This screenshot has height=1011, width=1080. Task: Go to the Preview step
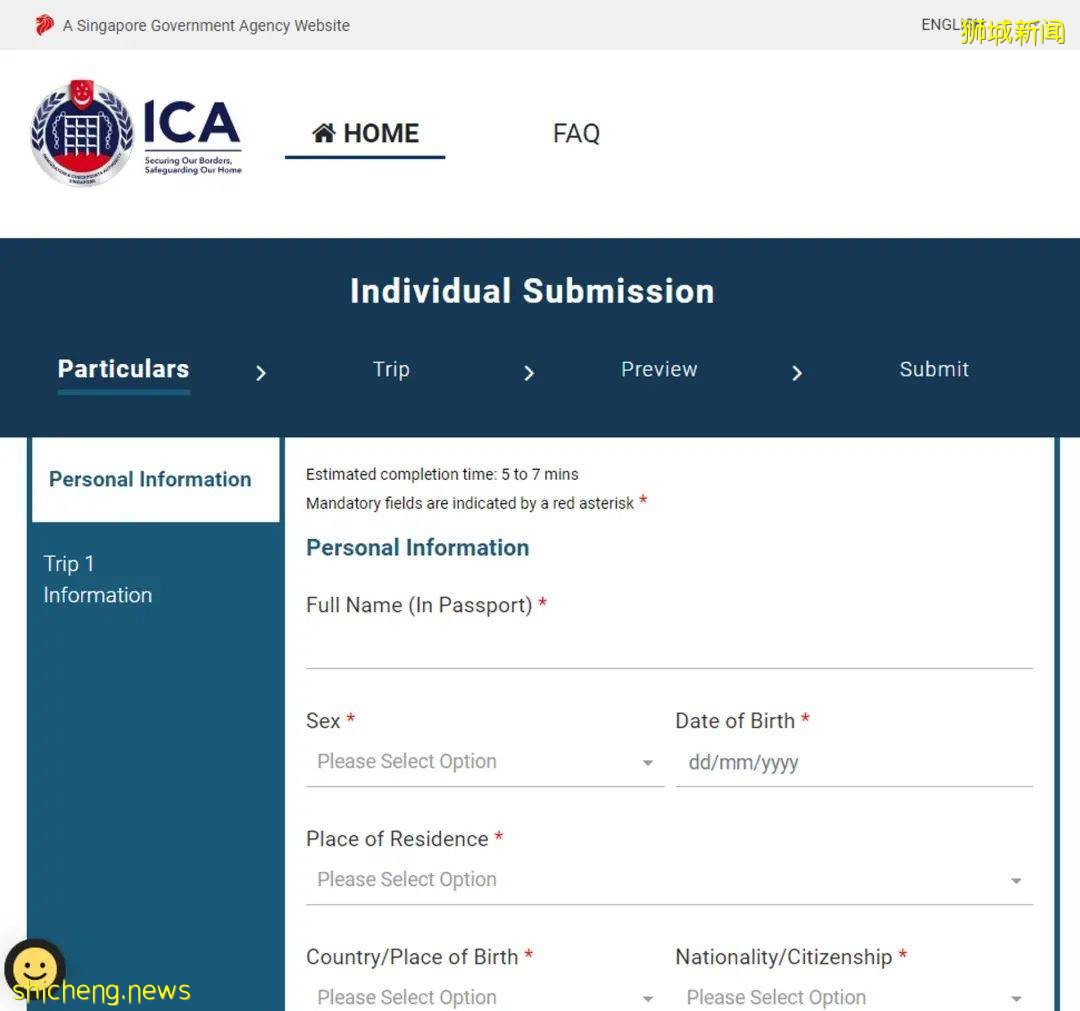[659, 369]
